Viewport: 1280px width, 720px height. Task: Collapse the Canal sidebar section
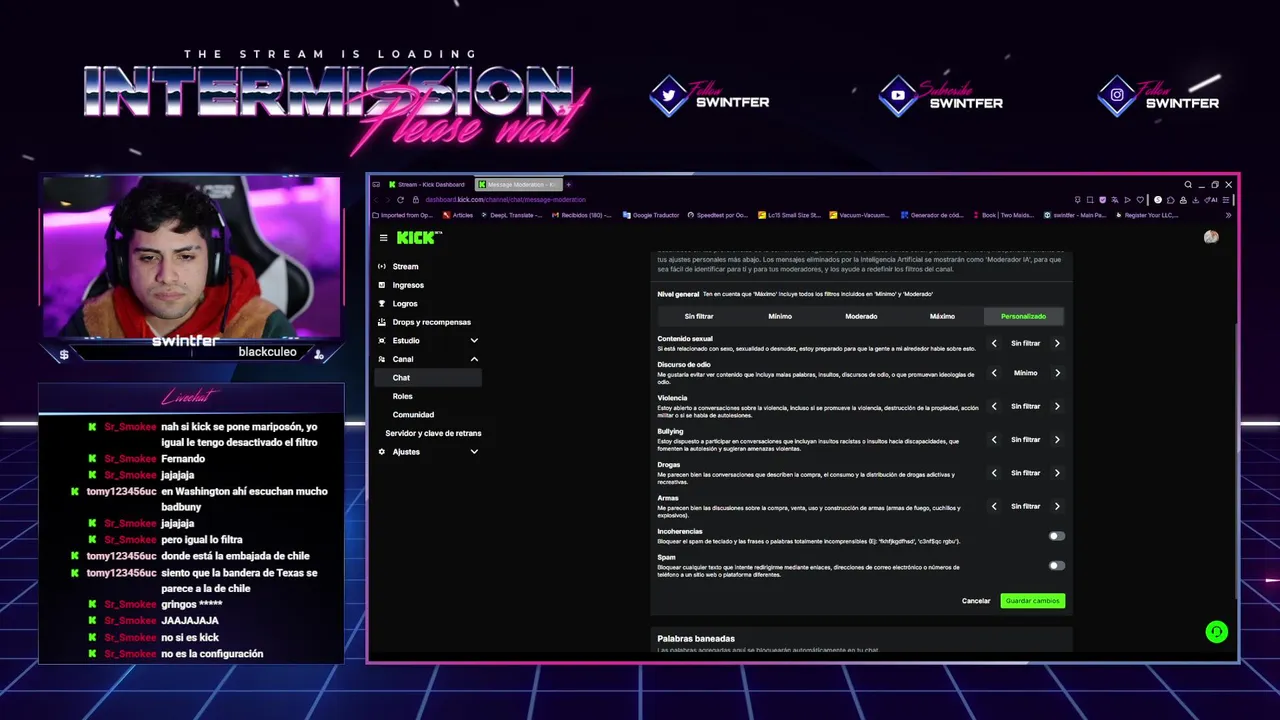pos(474,359)
